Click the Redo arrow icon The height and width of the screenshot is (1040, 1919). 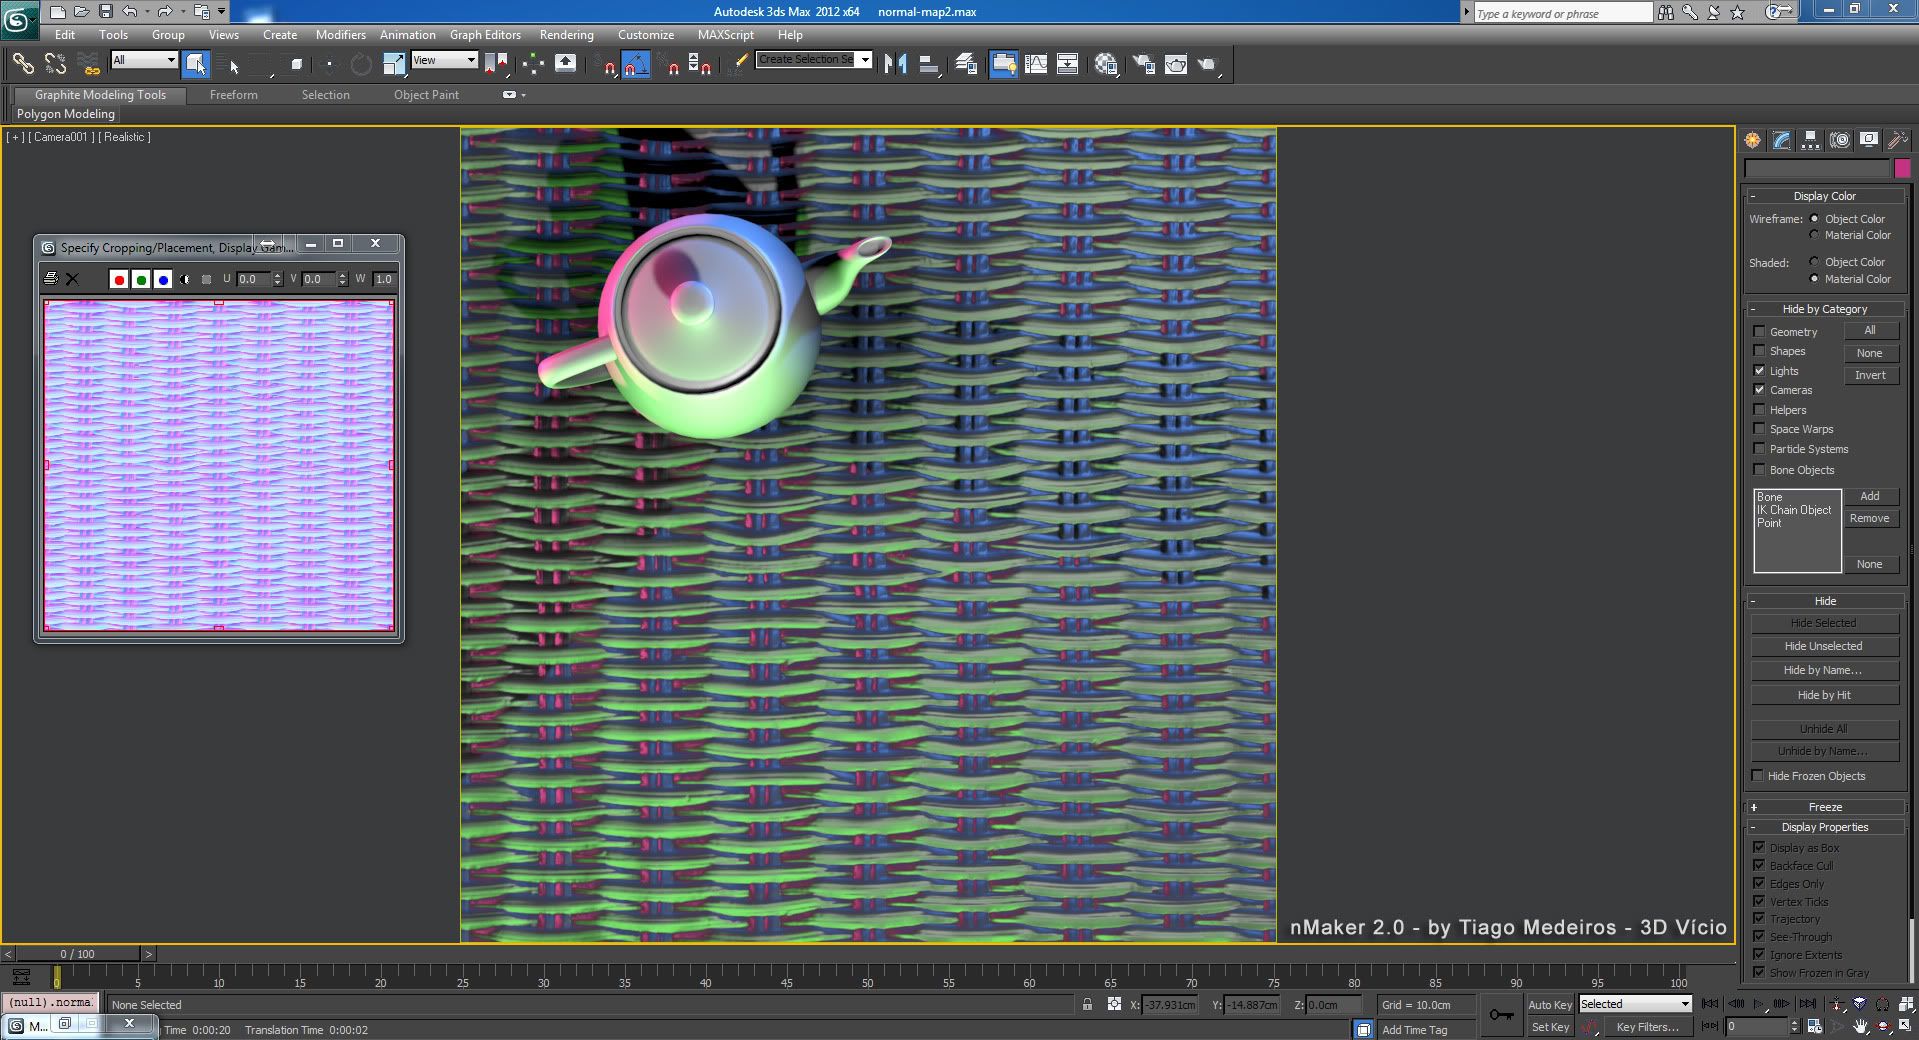point(165,12)
